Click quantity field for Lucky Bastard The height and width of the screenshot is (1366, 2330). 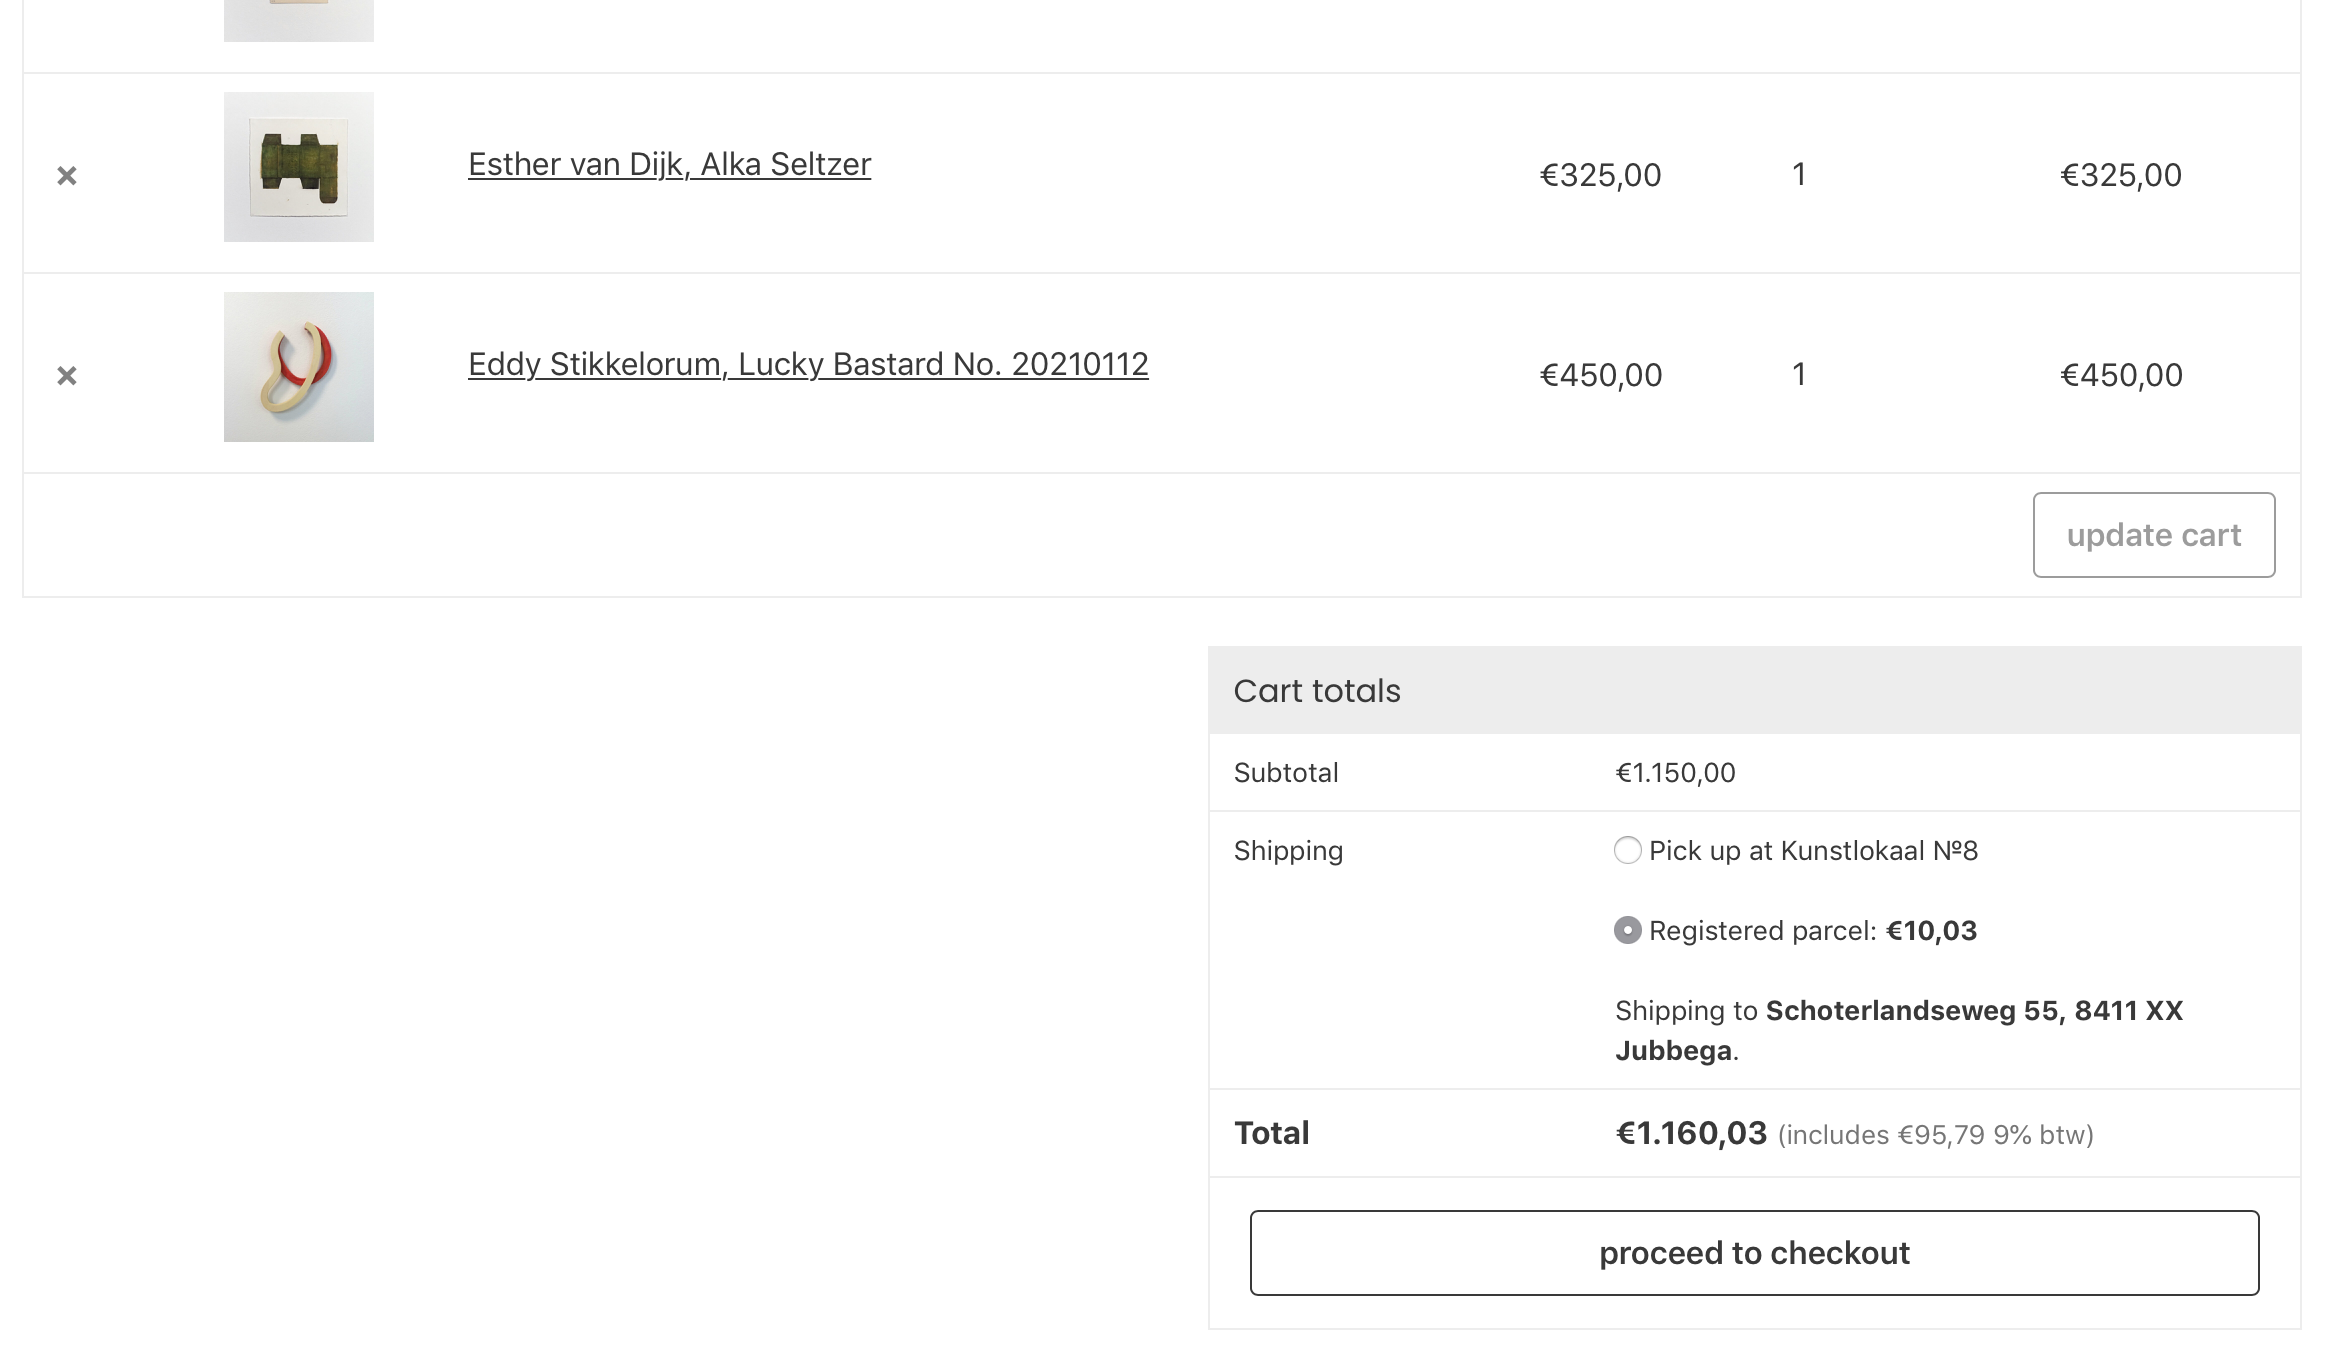[x=1799, y=375]
